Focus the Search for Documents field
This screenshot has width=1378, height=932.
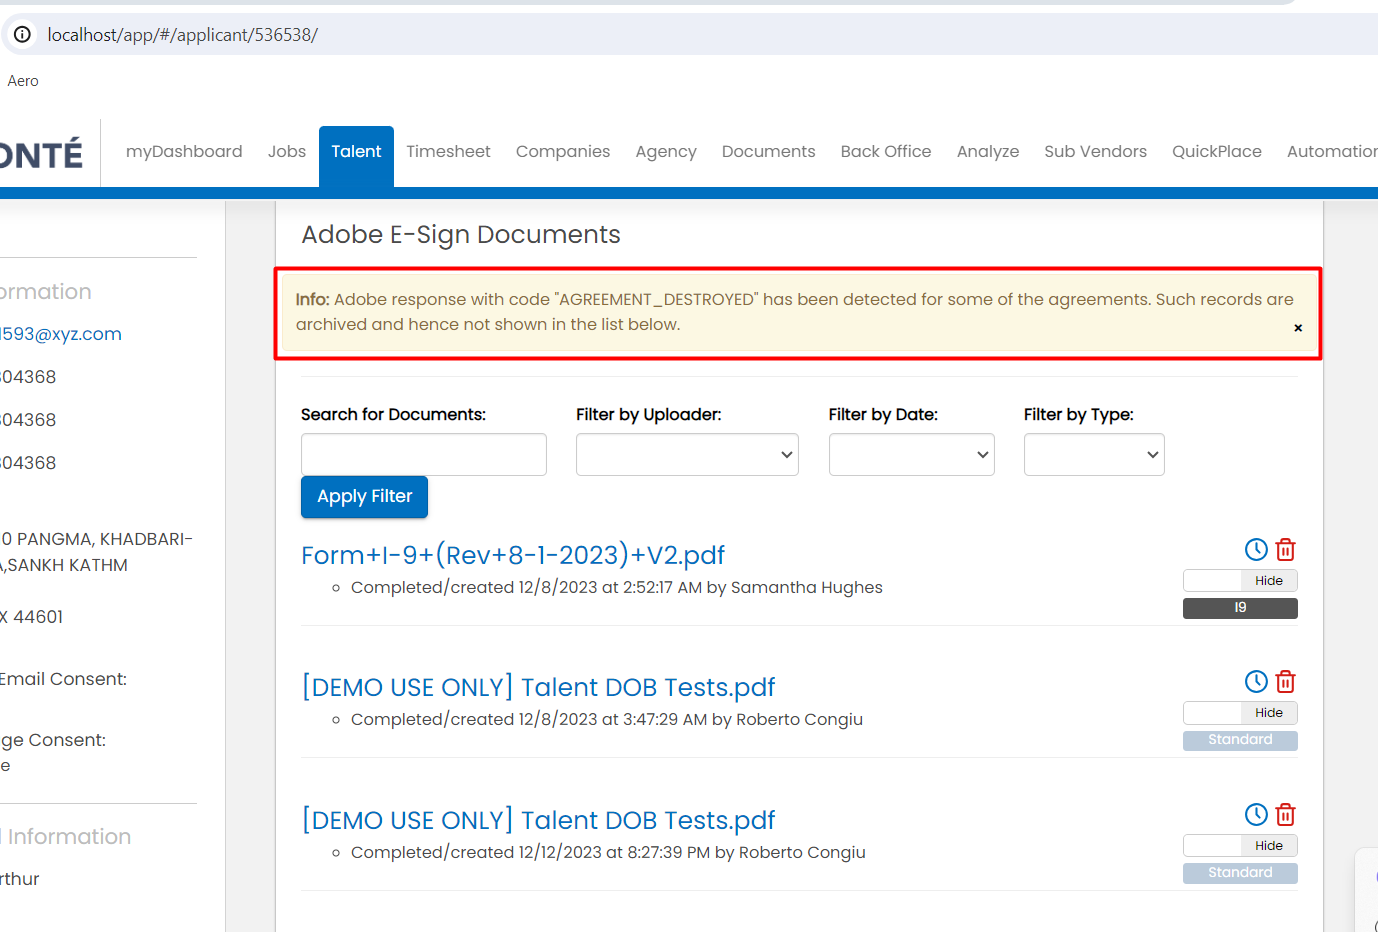424,454
